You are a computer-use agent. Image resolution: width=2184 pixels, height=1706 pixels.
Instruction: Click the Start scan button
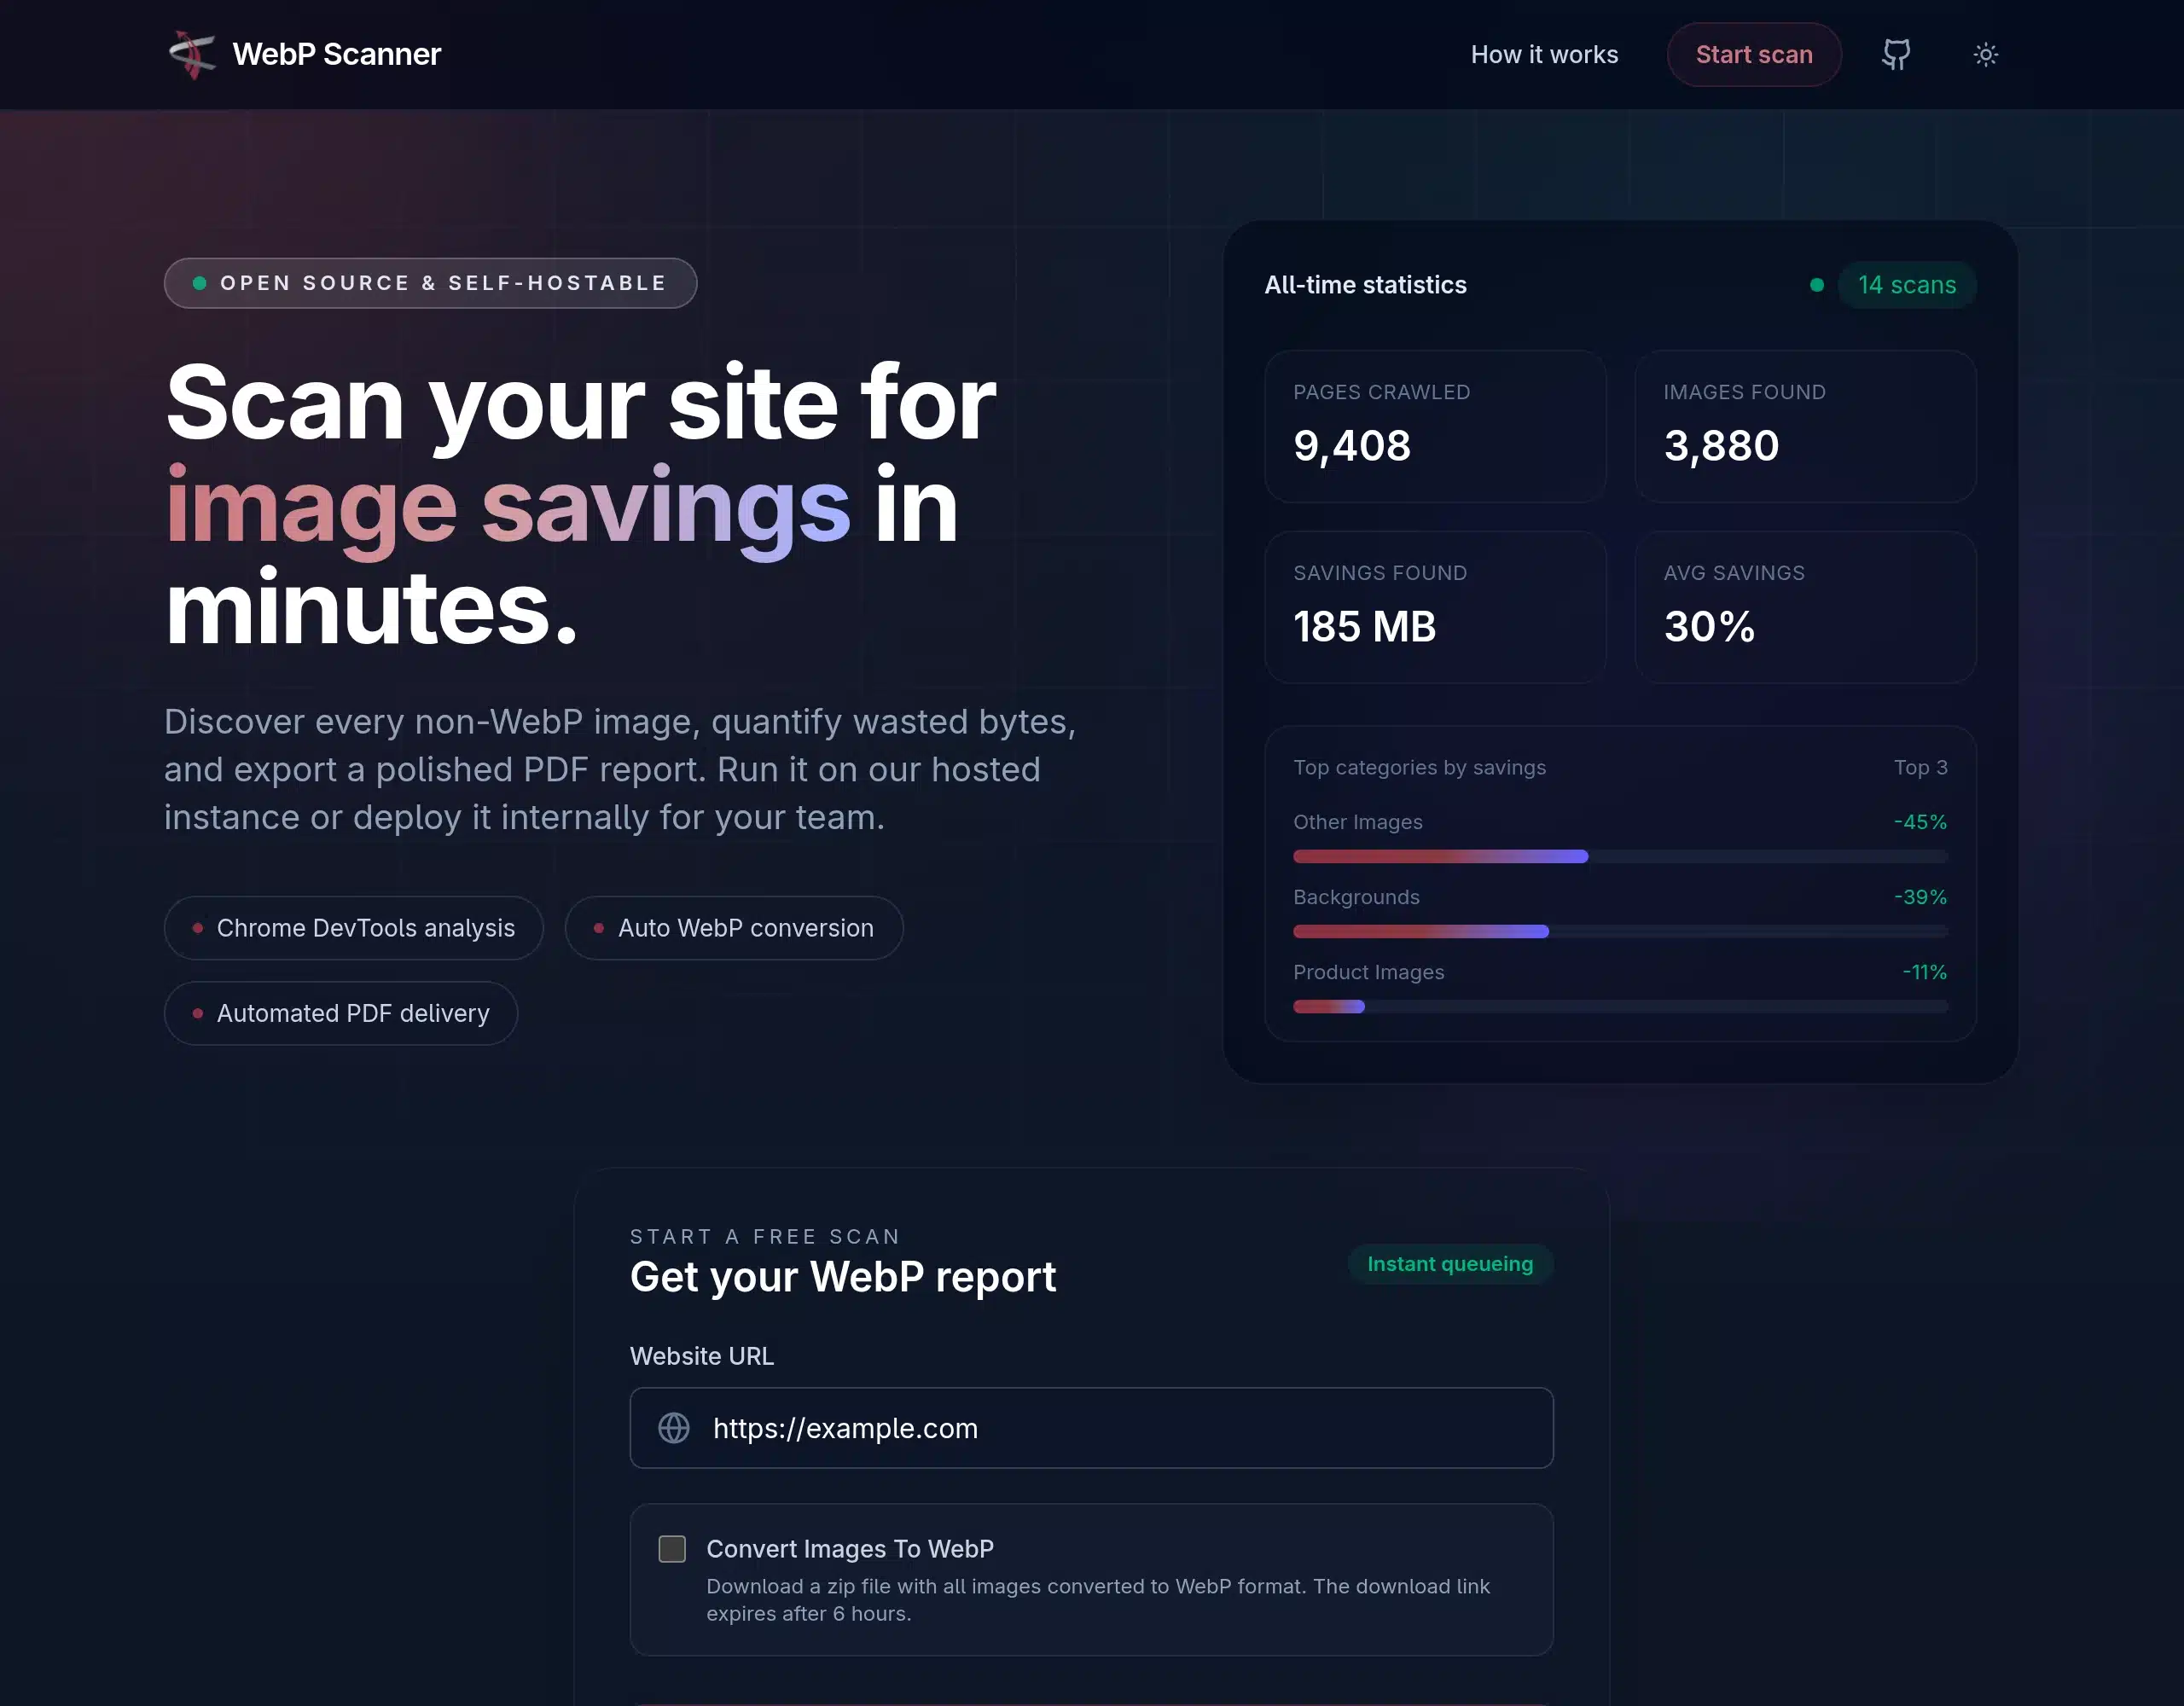pyautogui.click(x=1754, y=54)
